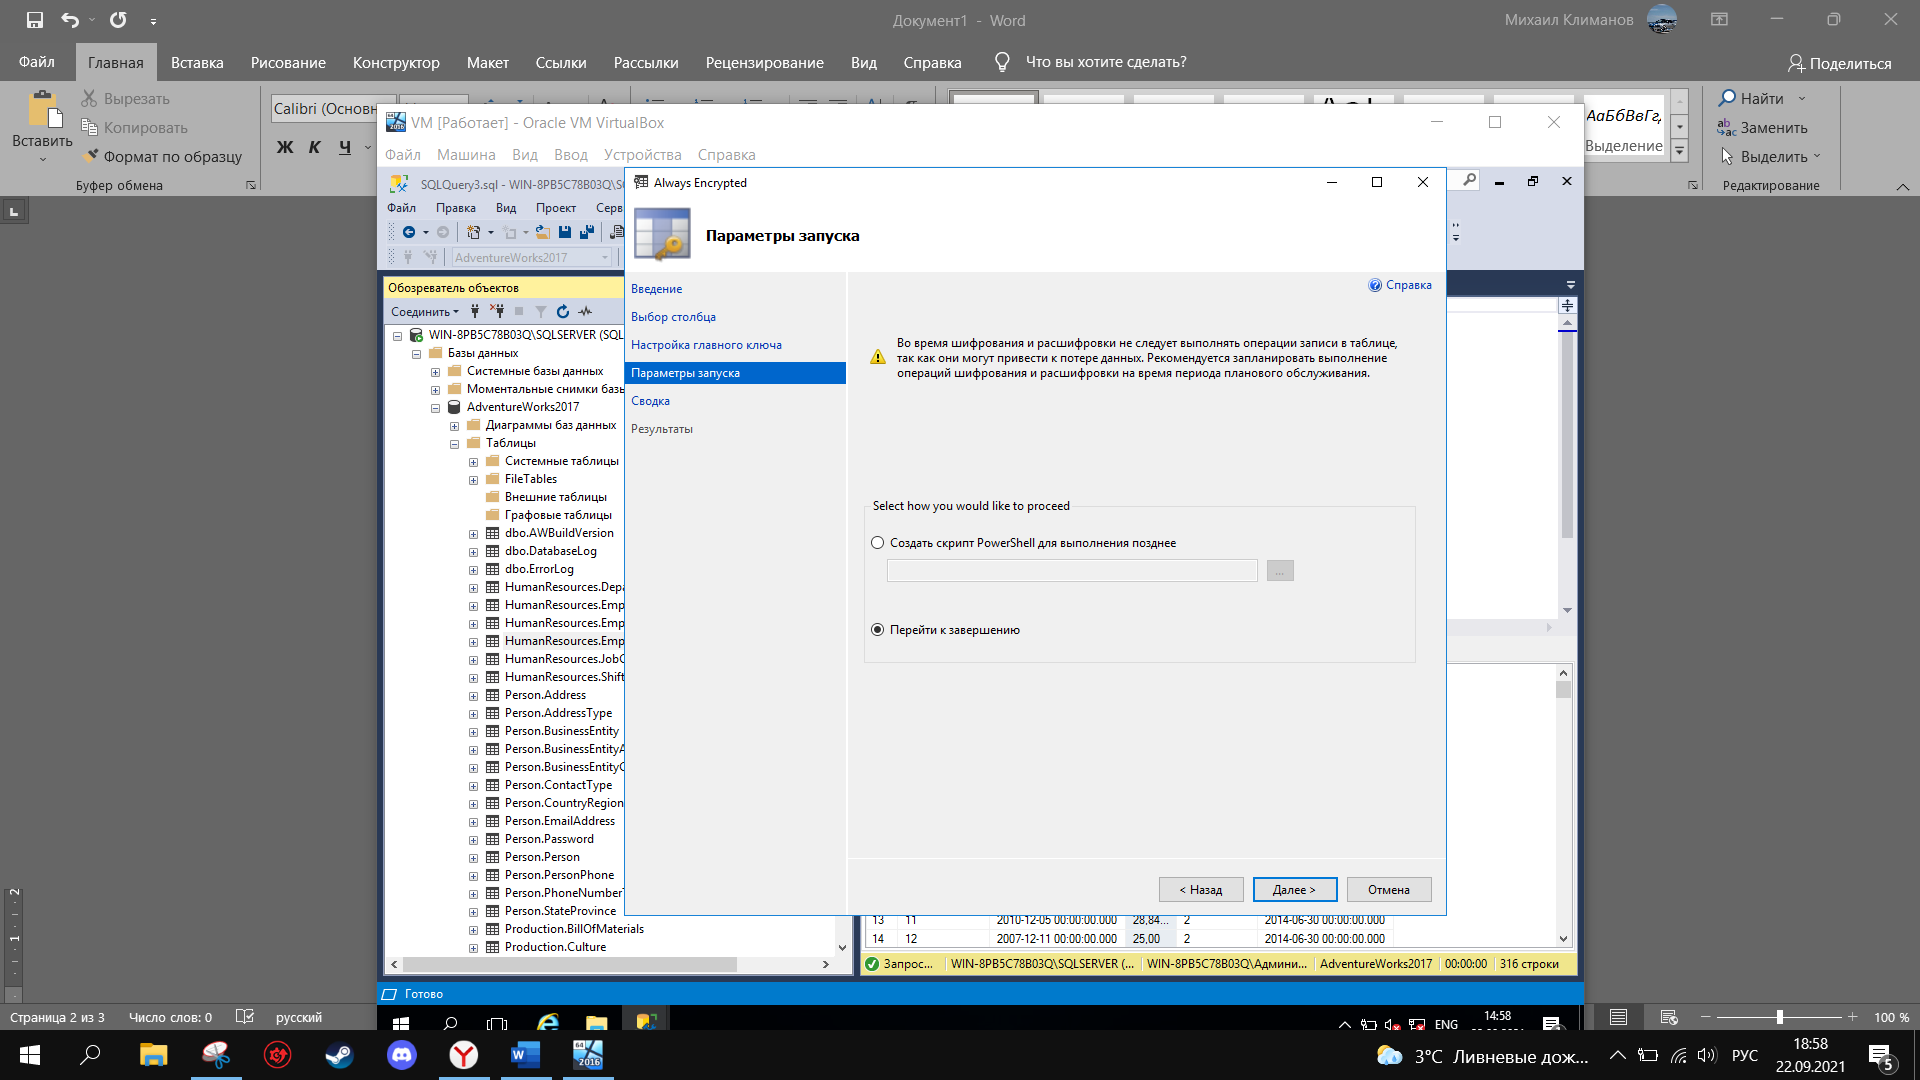Go to the Выбор столбца wizard step

coord(673,317)
